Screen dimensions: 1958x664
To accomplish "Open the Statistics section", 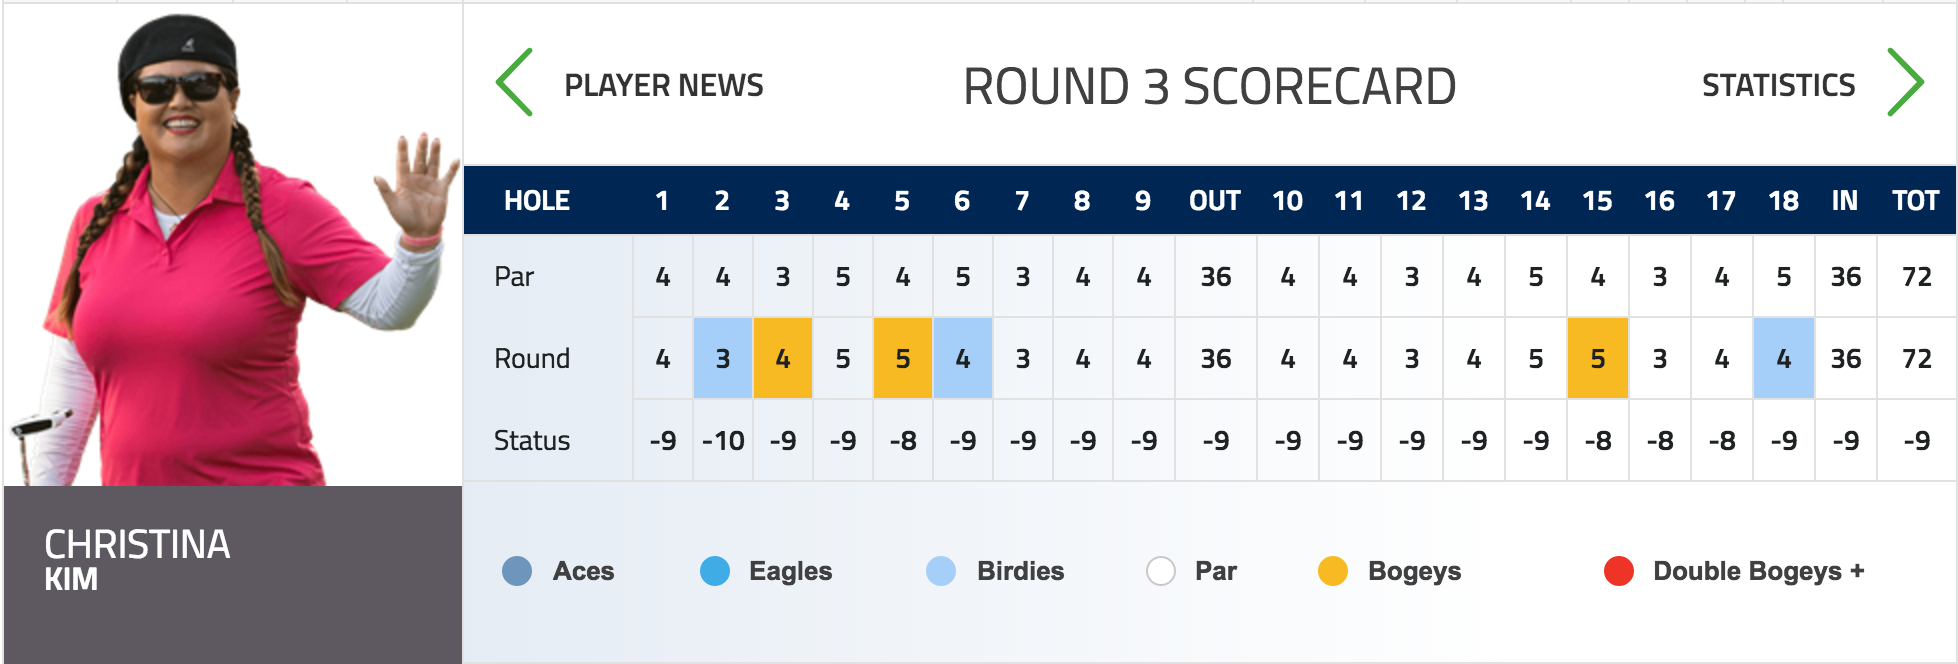I will 1778,86.
